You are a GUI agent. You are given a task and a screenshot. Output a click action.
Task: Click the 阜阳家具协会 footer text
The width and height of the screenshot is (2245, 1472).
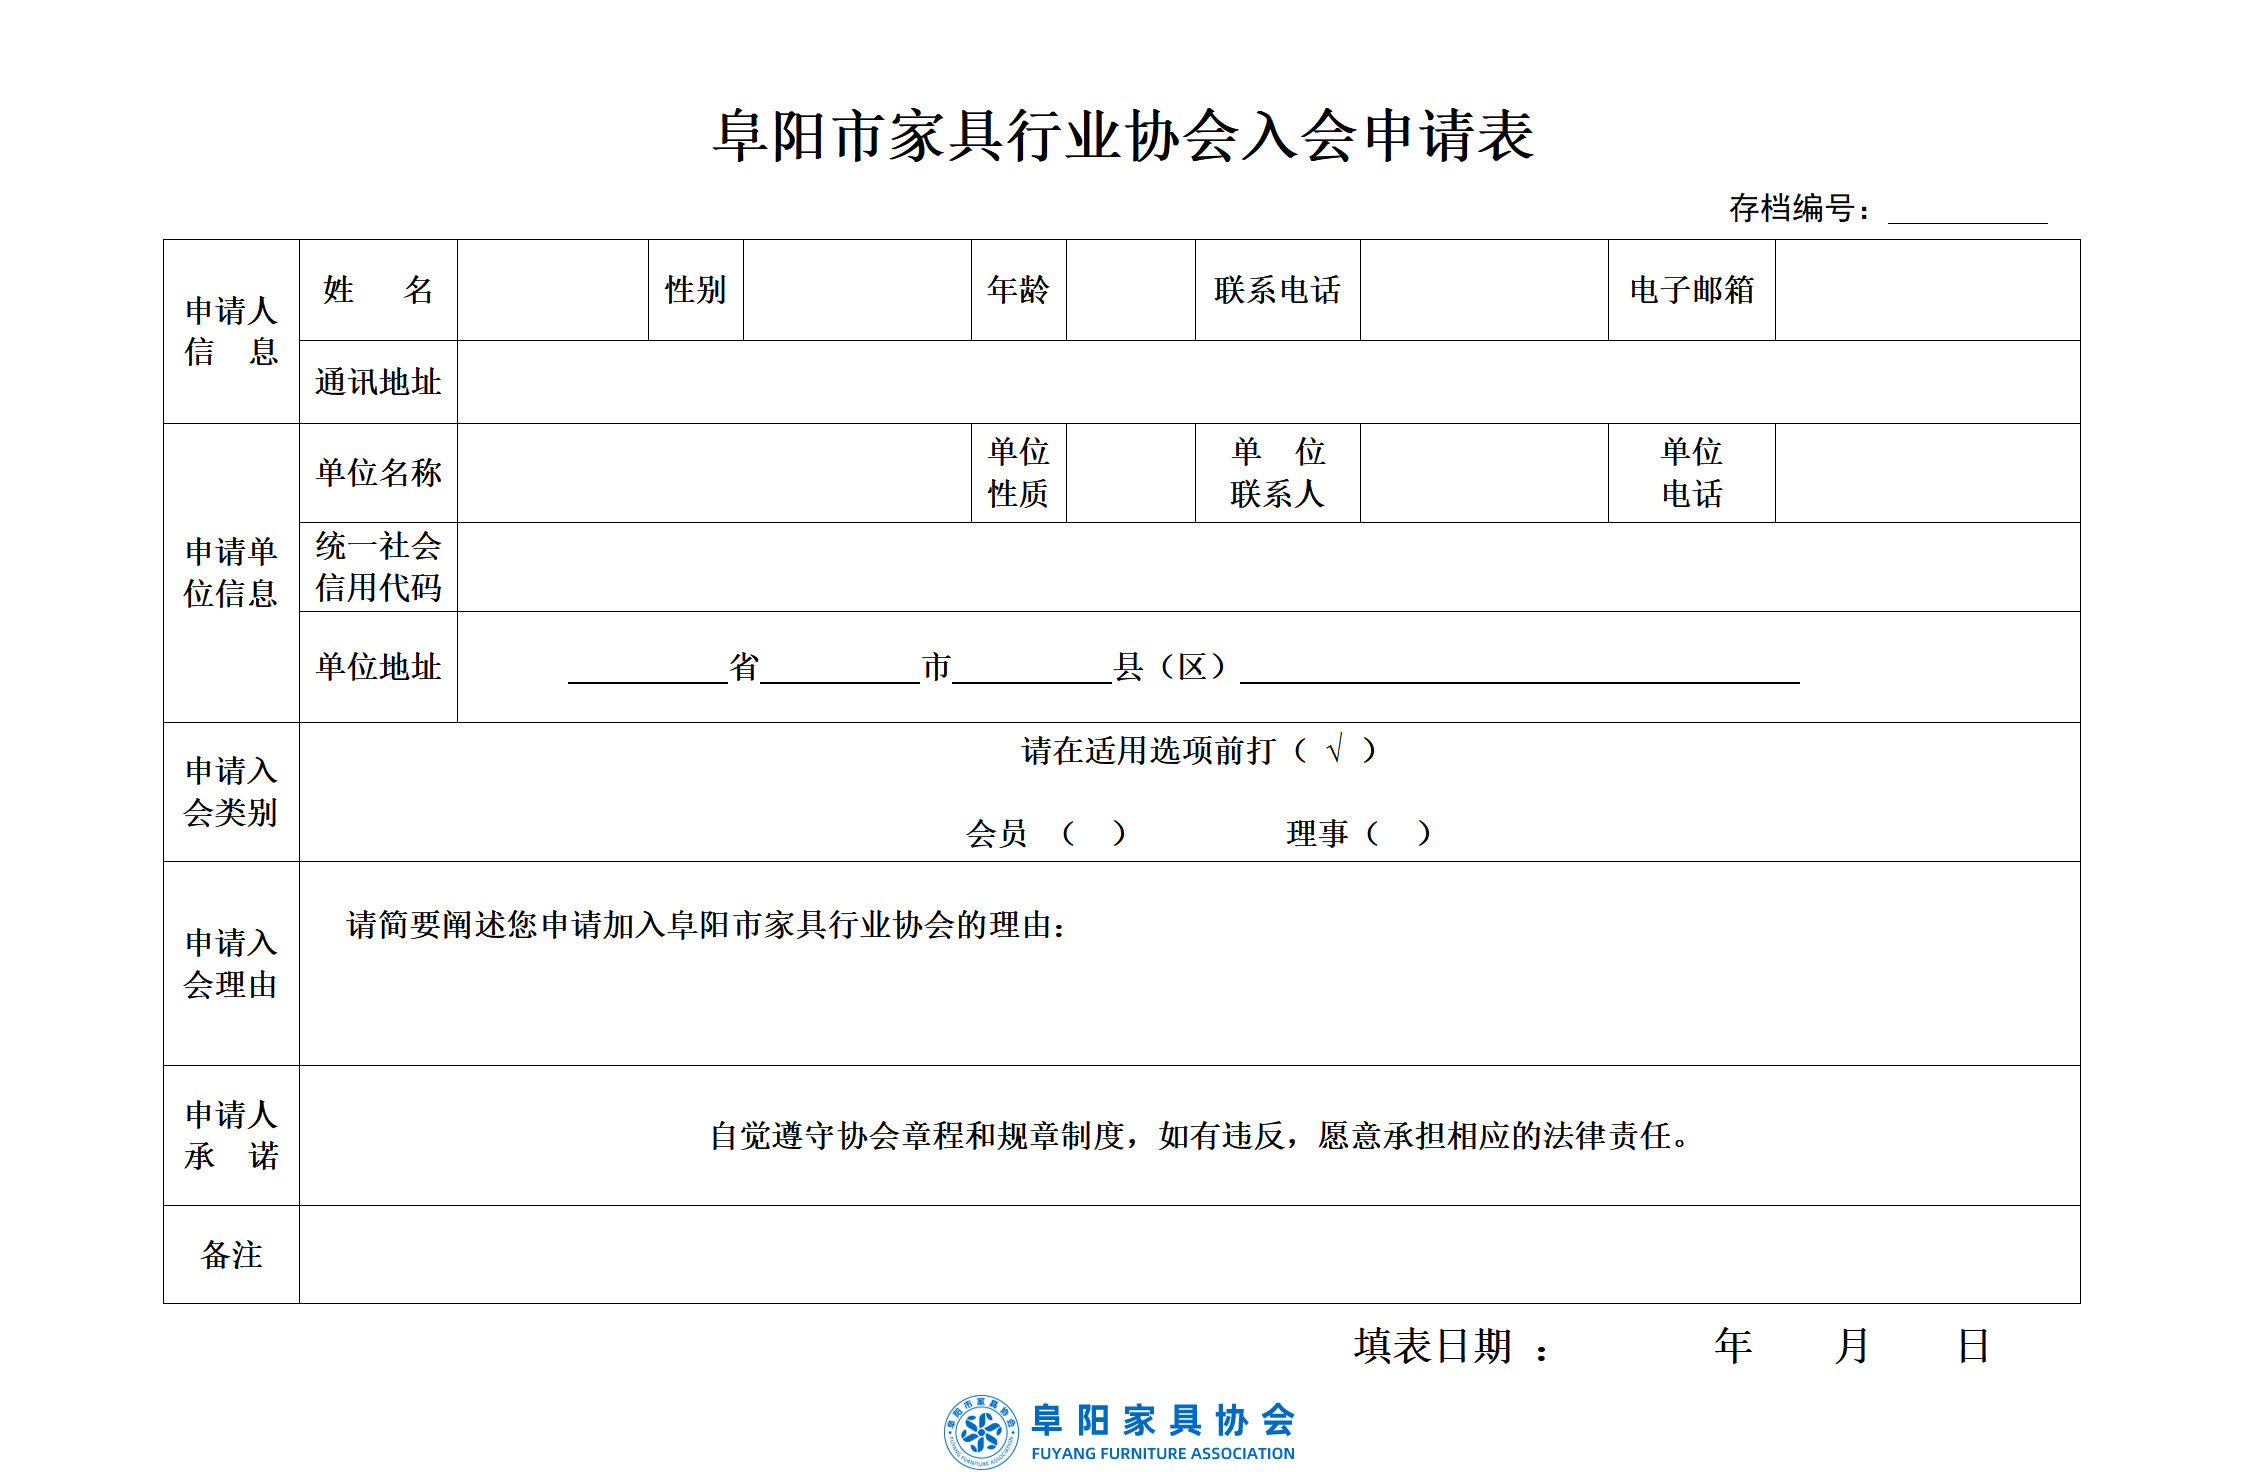point(1163,1420)
